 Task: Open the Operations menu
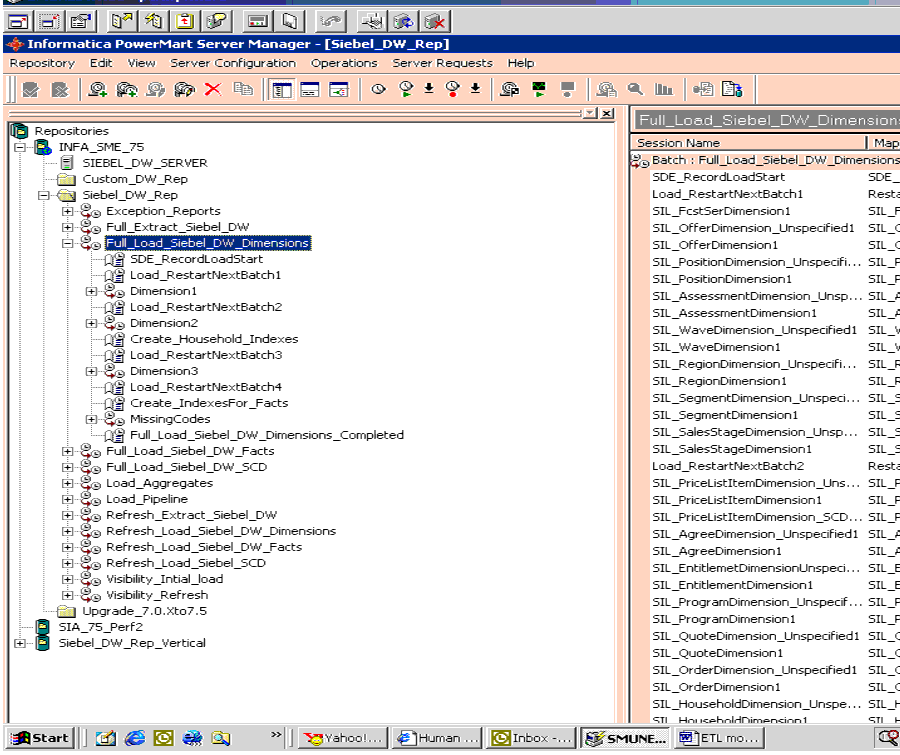coord(343,63)
